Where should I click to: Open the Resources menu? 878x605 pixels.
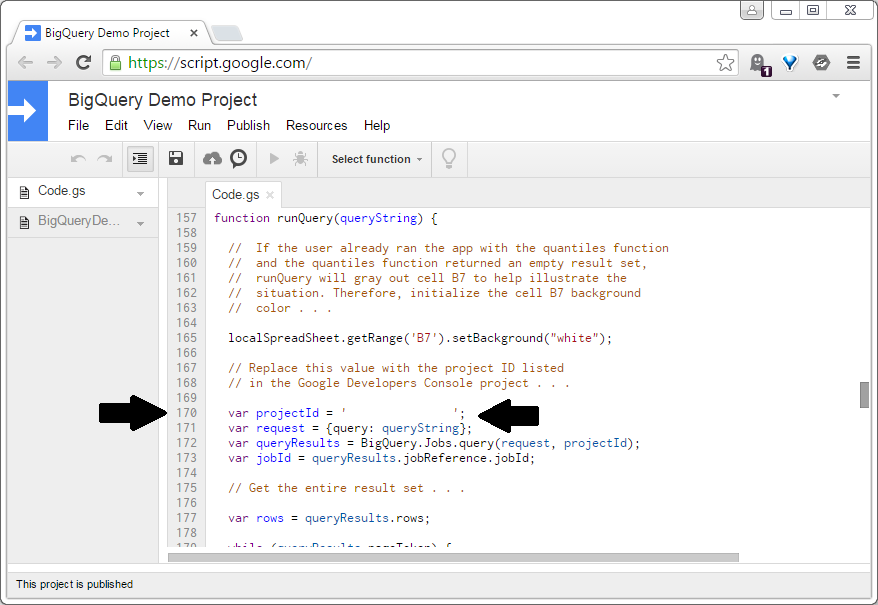[x=316, y=125]
